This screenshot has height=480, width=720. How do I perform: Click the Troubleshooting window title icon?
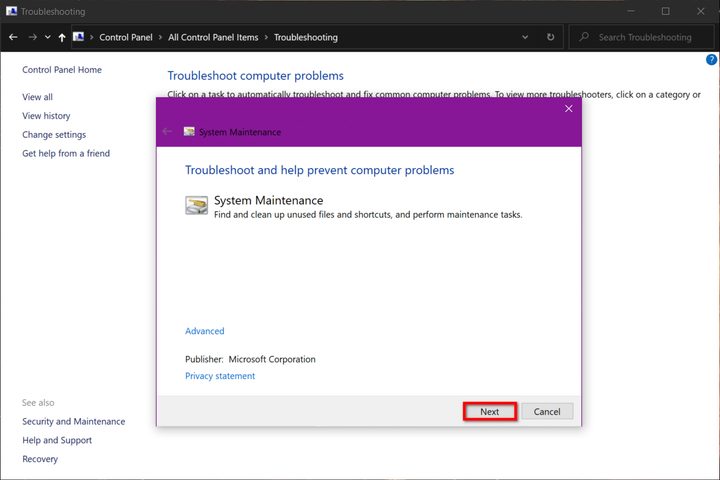[11, 11]
